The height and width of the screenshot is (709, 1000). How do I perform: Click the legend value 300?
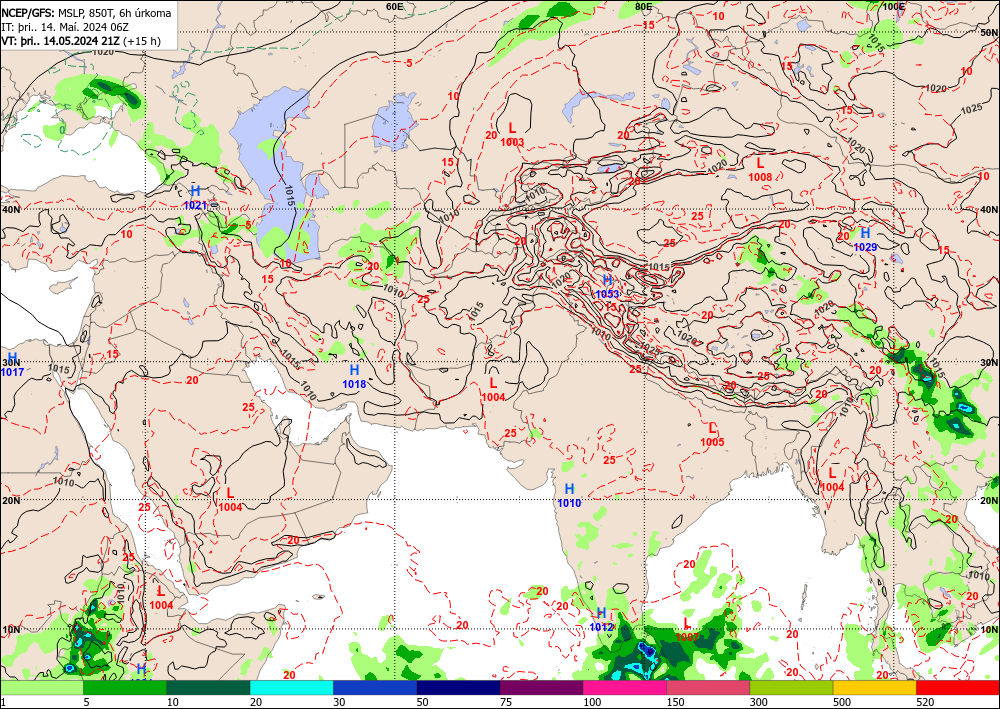click(x=759, y=703)
